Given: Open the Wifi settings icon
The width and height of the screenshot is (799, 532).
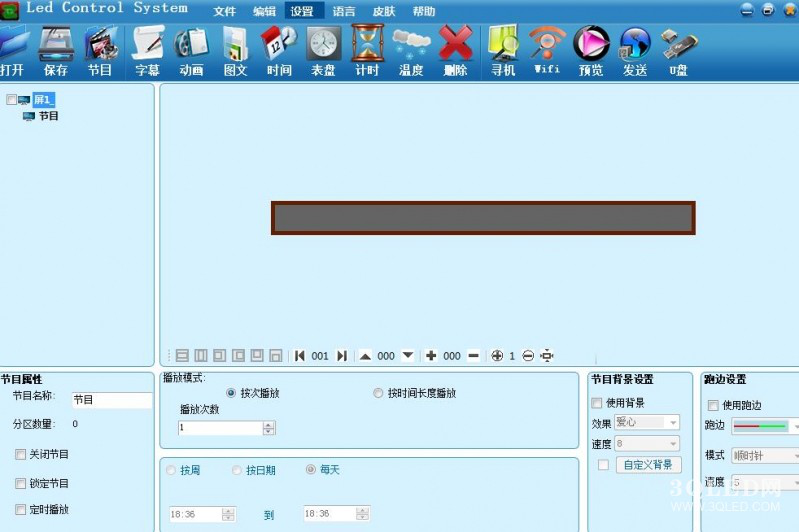Looking at the screenshot, I should [547, 51].
